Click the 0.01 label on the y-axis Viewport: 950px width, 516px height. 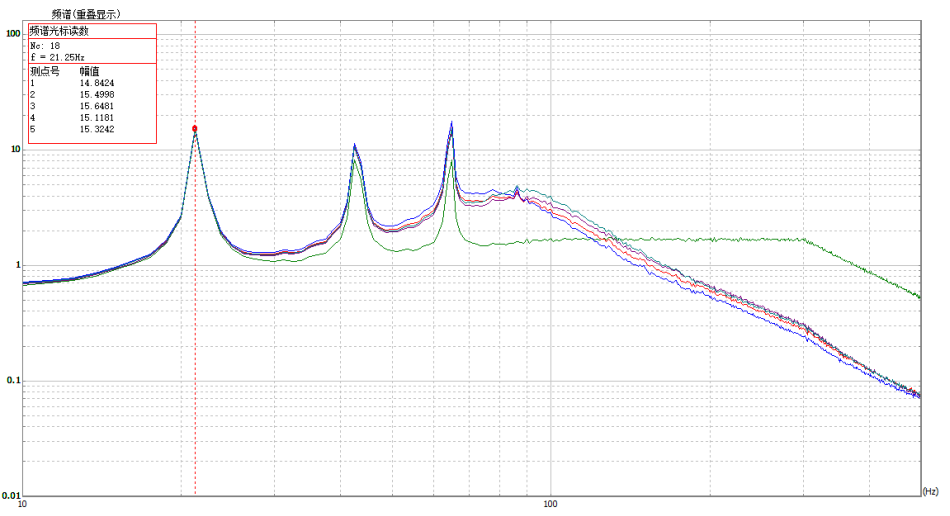12,496
